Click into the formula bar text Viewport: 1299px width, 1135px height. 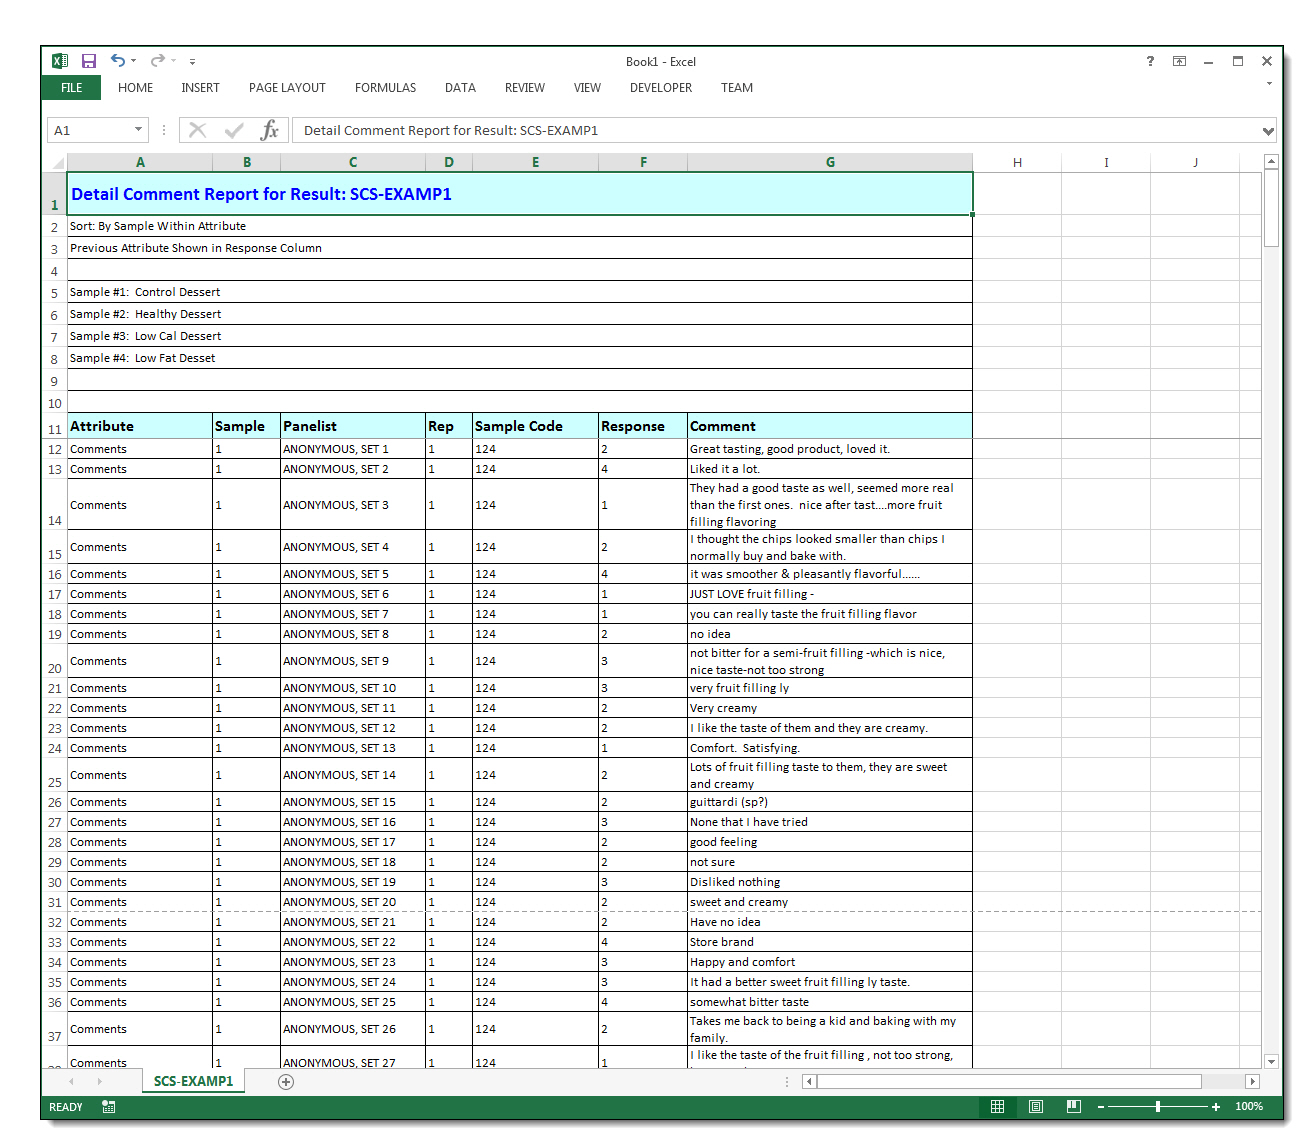(x=775, y=130)
